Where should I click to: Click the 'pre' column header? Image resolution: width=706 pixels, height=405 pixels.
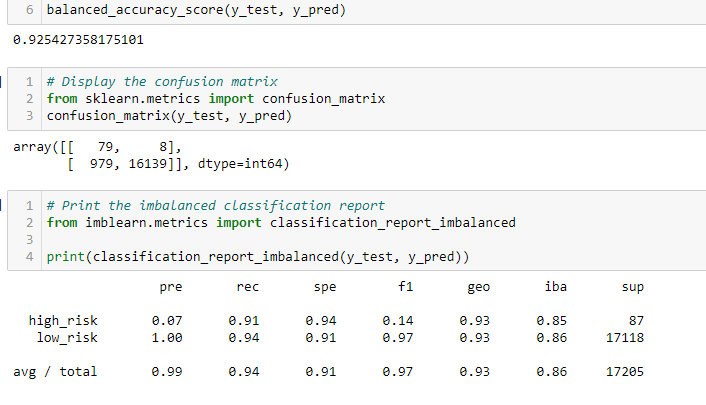click(171, 287)
